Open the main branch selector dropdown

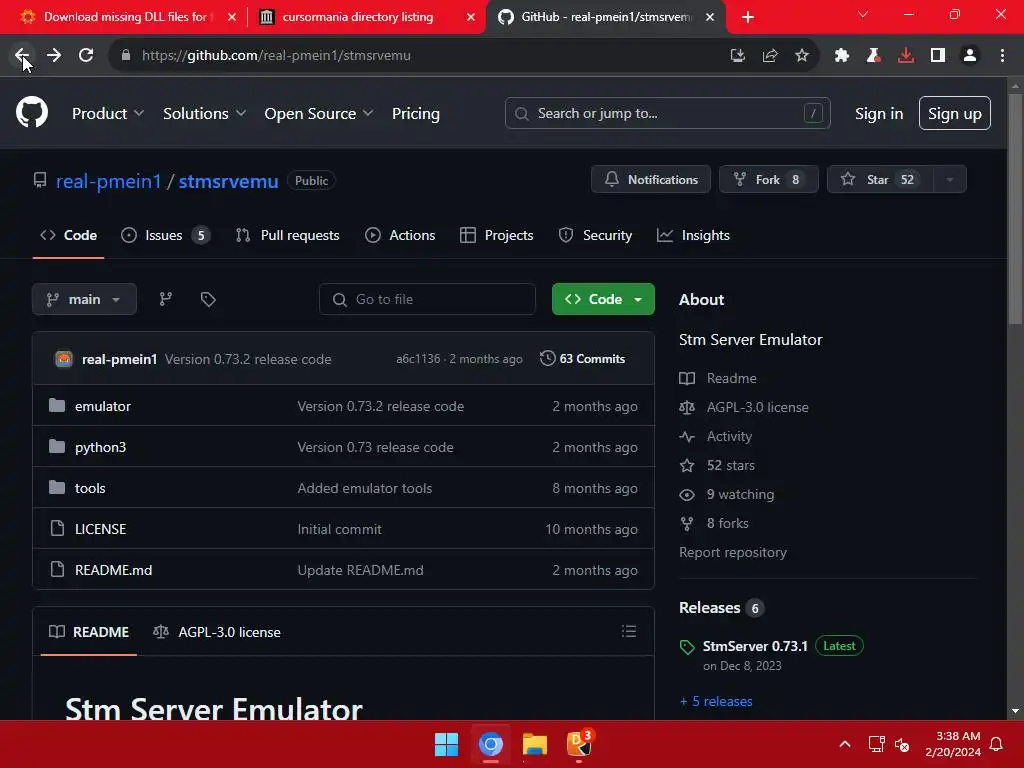(x=84, y=299)
